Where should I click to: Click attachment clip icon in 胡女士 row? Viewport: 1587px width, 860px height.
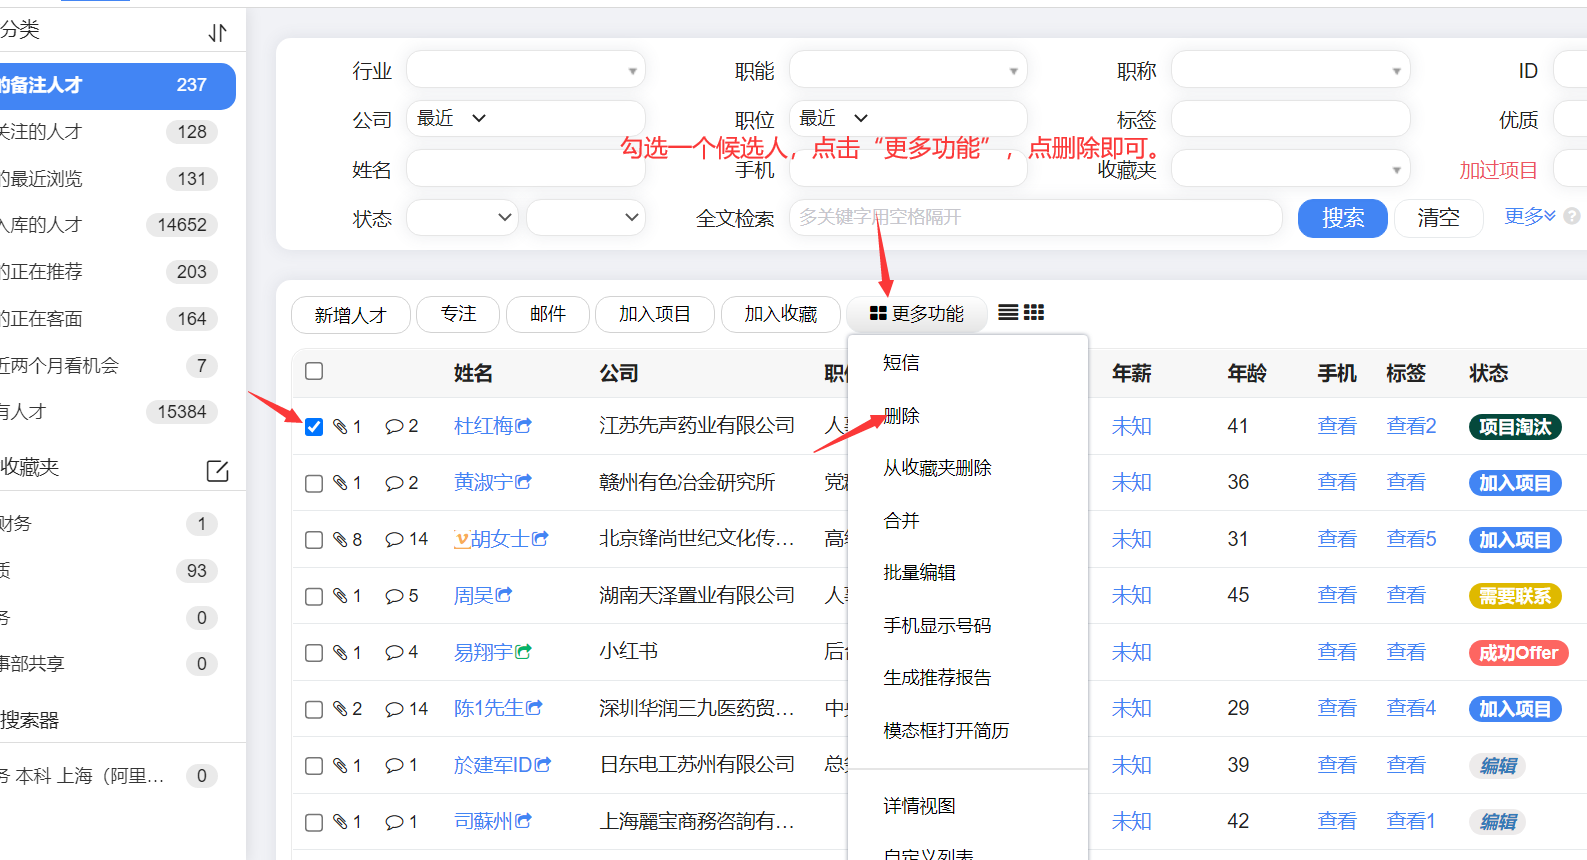click(x=340, y=539)
